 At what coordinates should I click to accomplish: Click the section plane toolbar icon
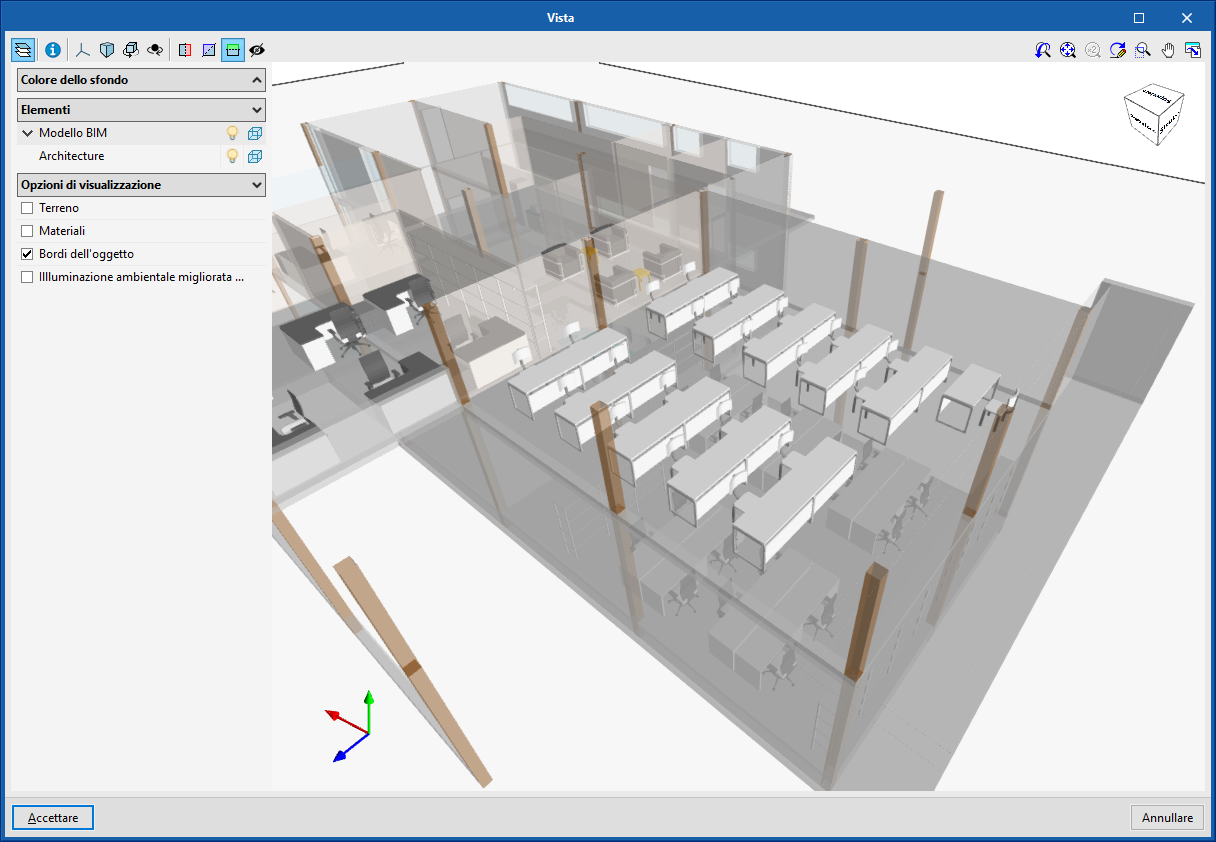tap(184, 49)
